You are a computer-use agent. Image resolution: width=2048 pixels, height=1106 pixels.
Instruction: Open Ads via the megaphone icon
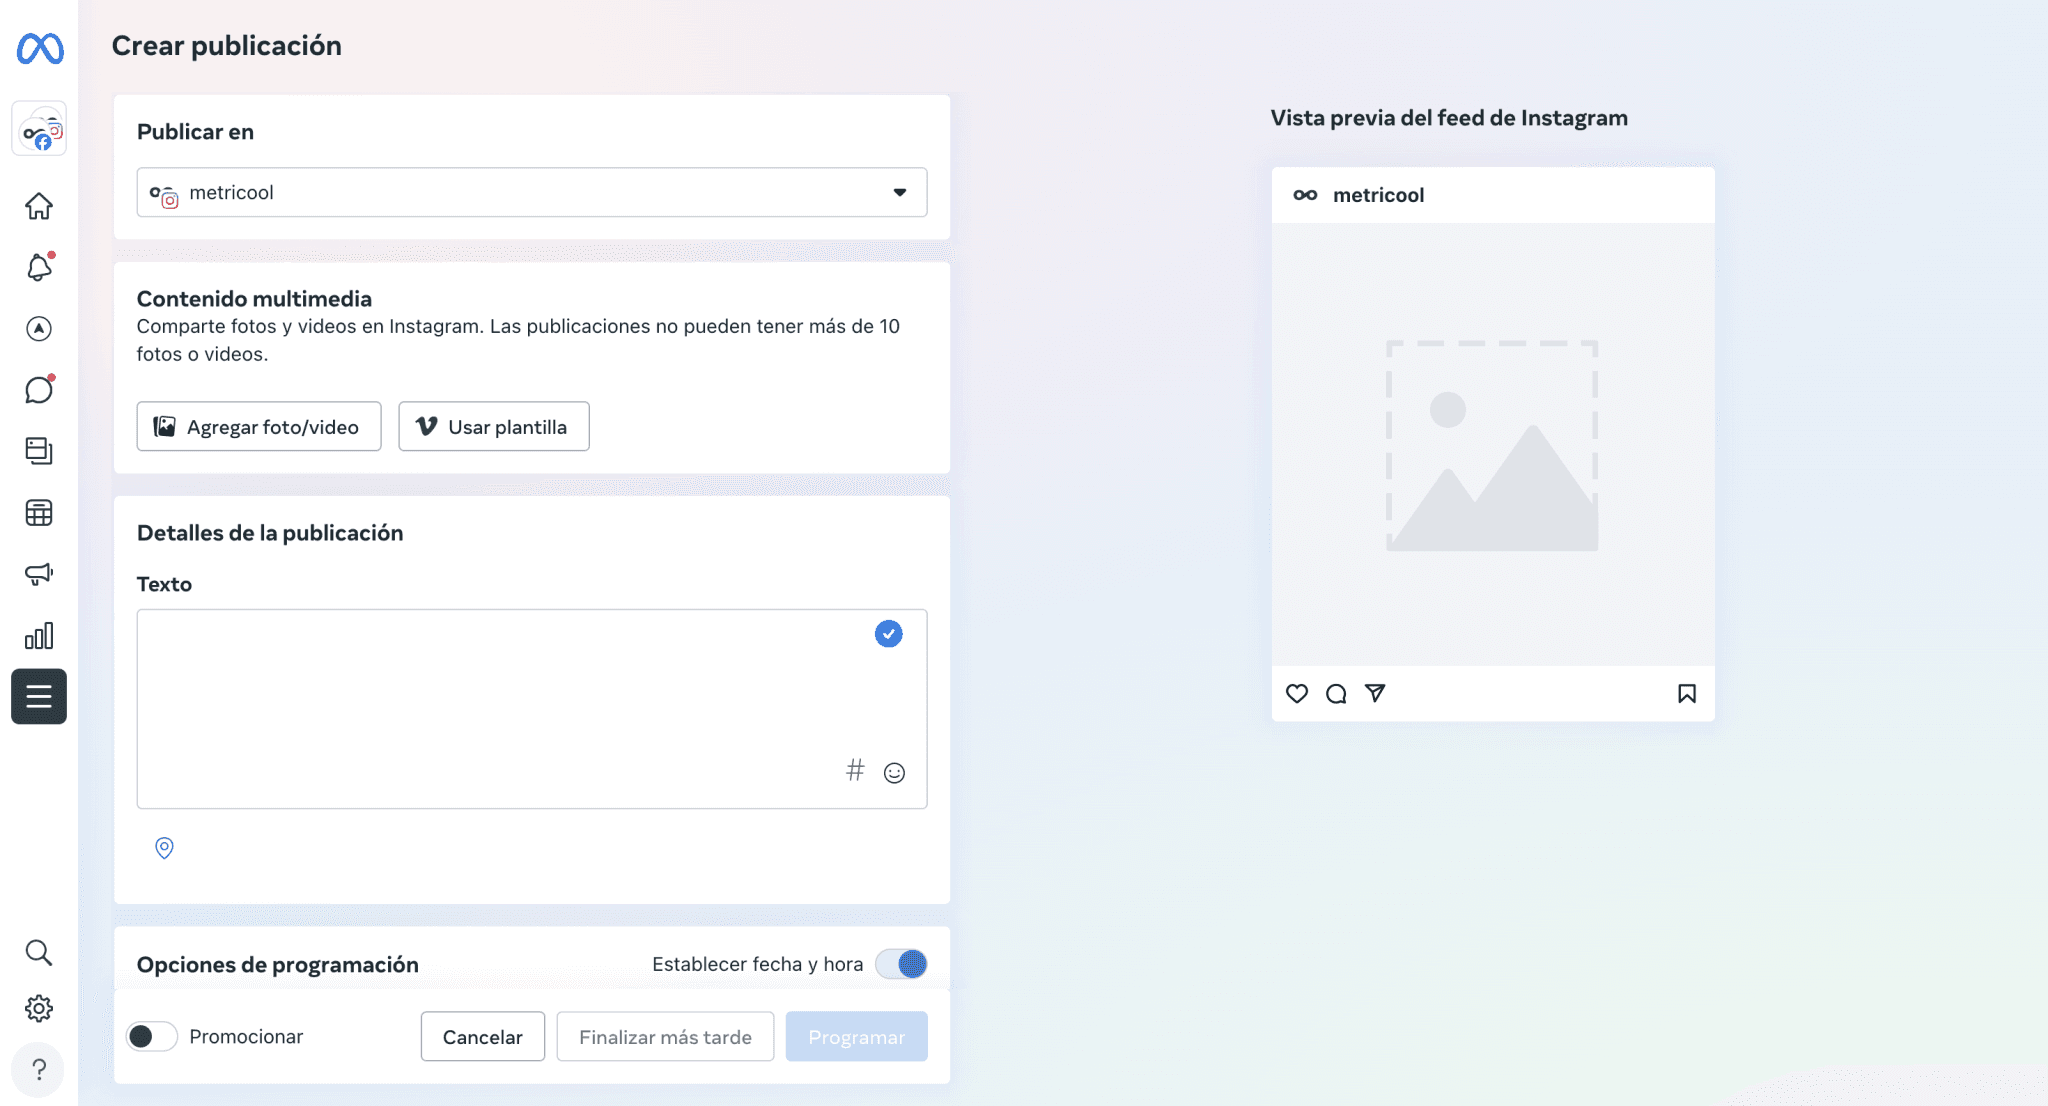[x=39, y=573]
